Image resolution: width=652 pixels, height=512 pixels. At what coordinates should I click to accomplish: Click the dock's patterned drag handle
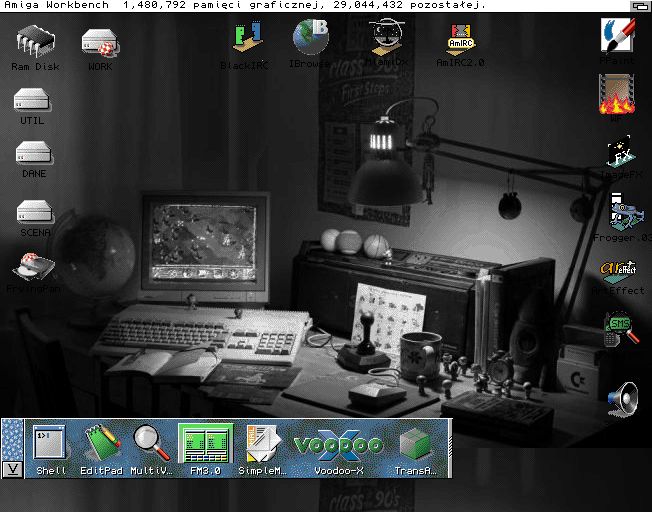[x=12, y=440]
